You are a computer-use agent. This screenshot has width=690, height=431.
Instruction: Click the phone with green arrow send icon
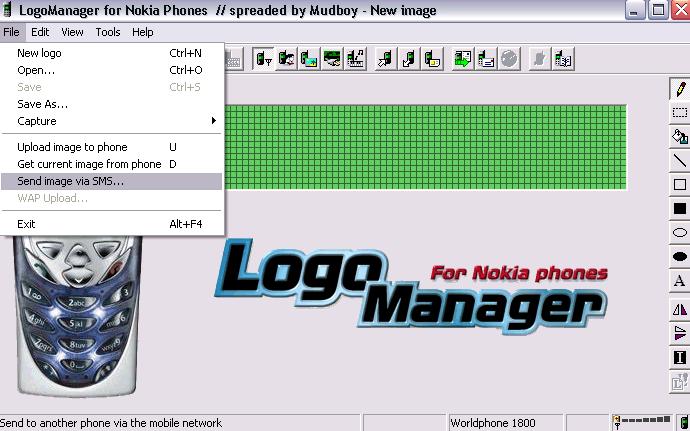tap(462, 59)
